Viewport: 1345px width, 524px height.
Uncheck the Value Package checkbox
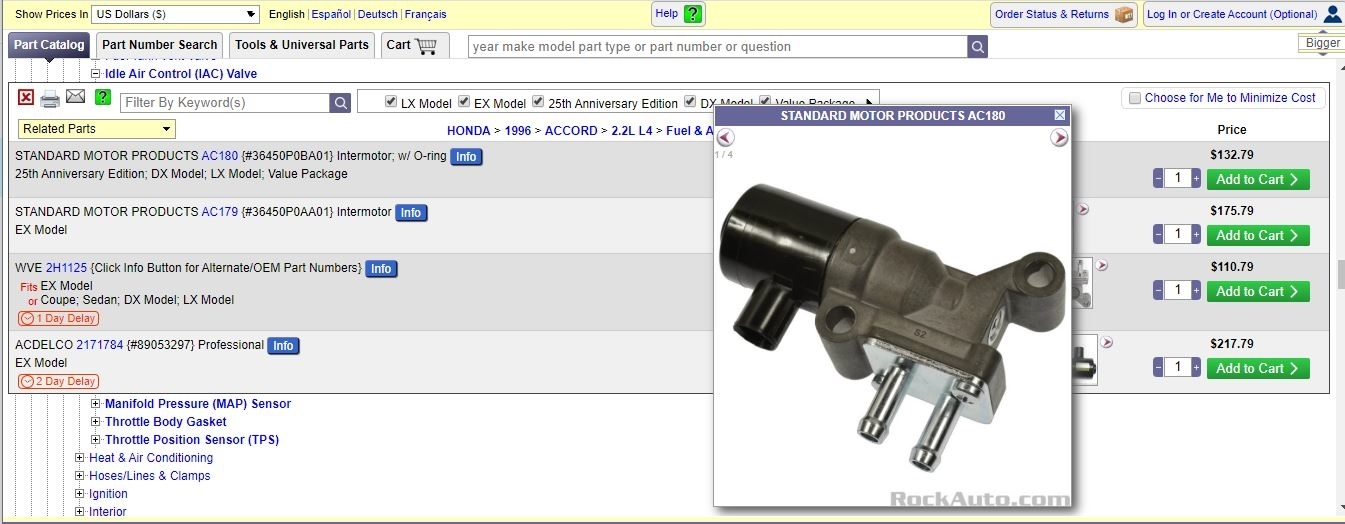pyautogui.click(x=765, y=102)
